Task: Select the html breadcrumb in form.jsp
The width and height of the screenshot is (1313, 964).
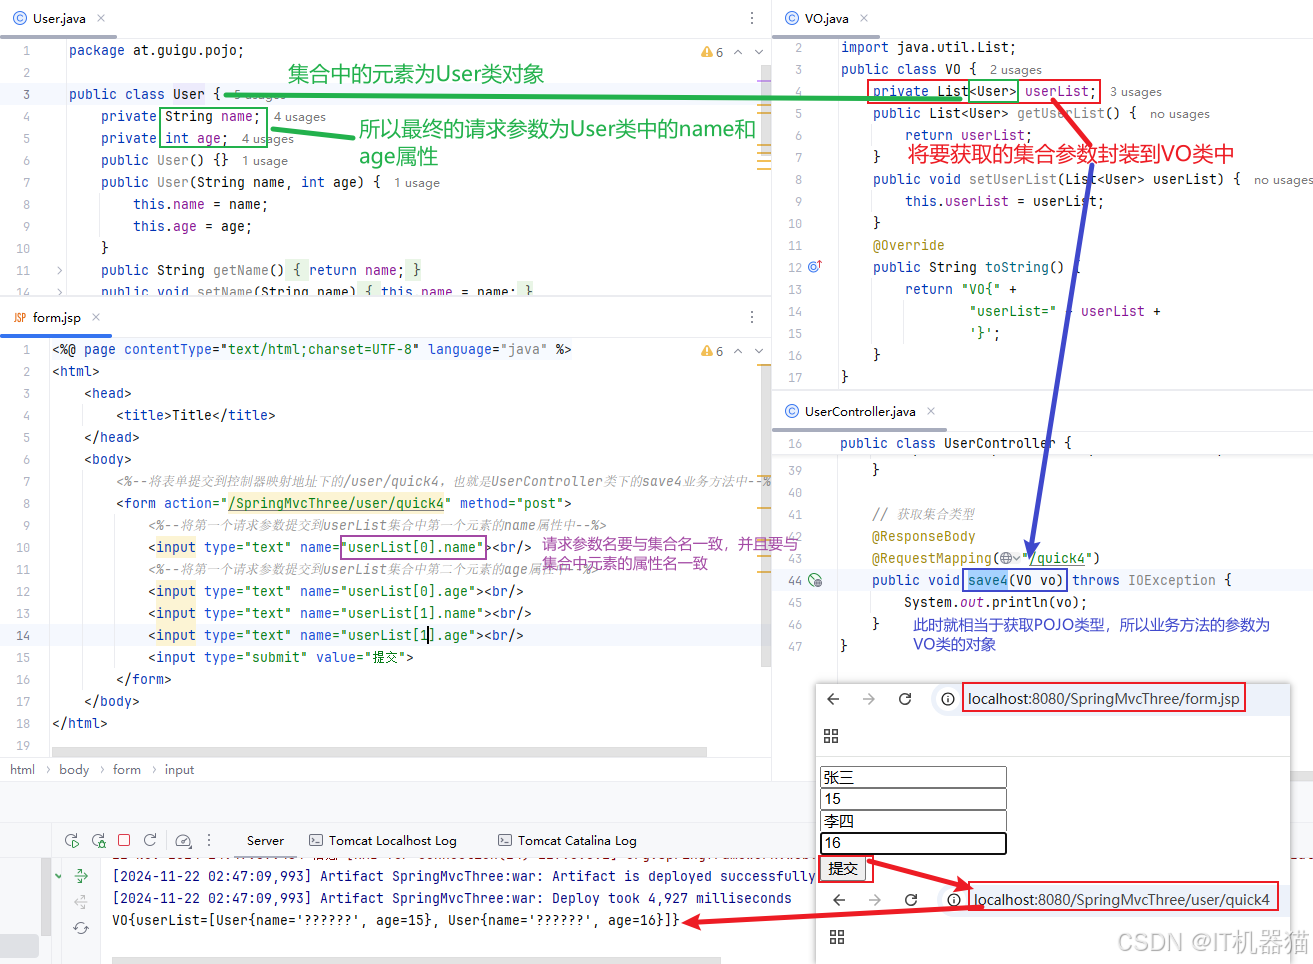Action: (22, 769)
